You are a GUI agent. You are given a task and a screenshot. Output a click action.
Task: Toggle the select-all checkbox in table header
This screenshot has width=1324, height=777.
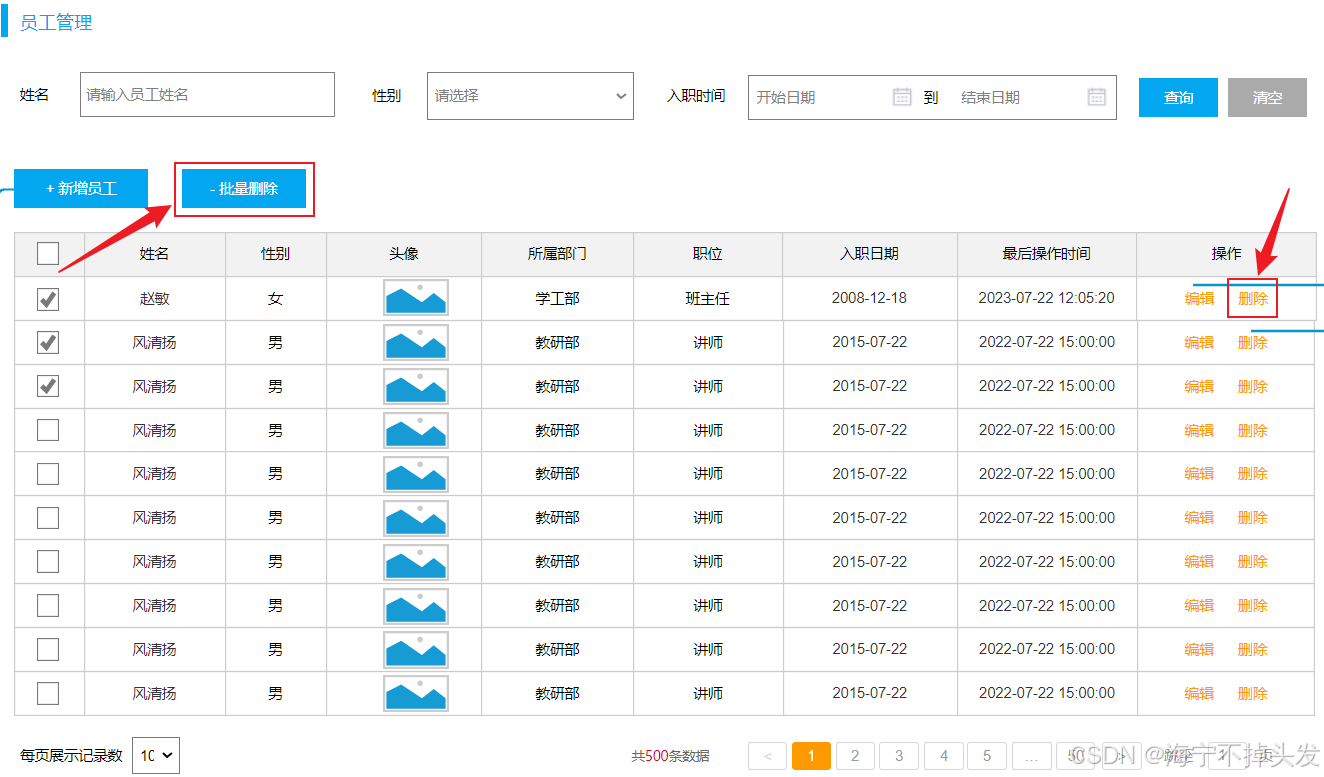coord(48,254)
